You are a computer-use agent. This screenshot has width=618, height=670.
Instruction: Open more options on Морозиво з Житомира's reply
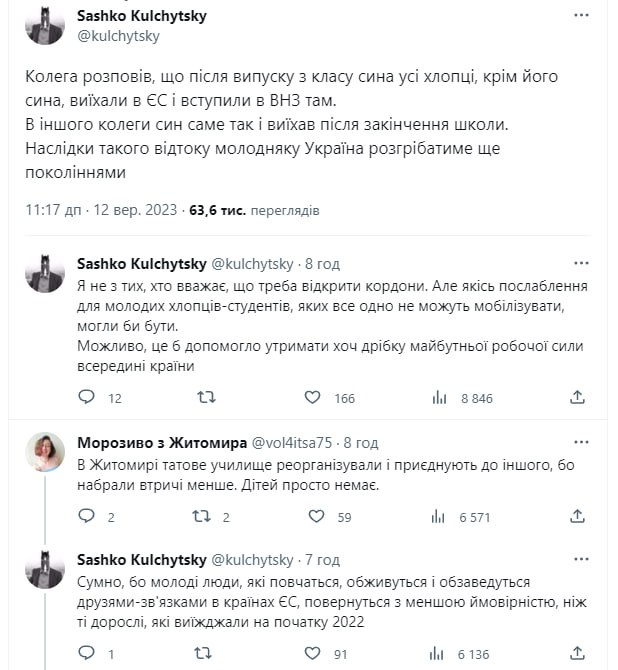click(x=581, y=442)
